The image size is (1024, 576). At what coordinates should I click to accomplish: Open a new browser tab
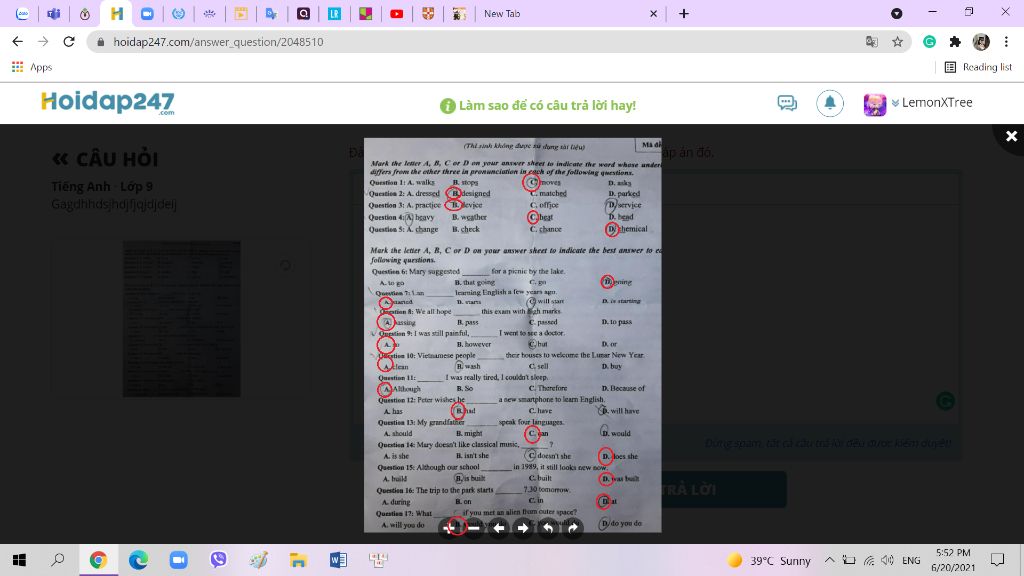coord(684,13)
